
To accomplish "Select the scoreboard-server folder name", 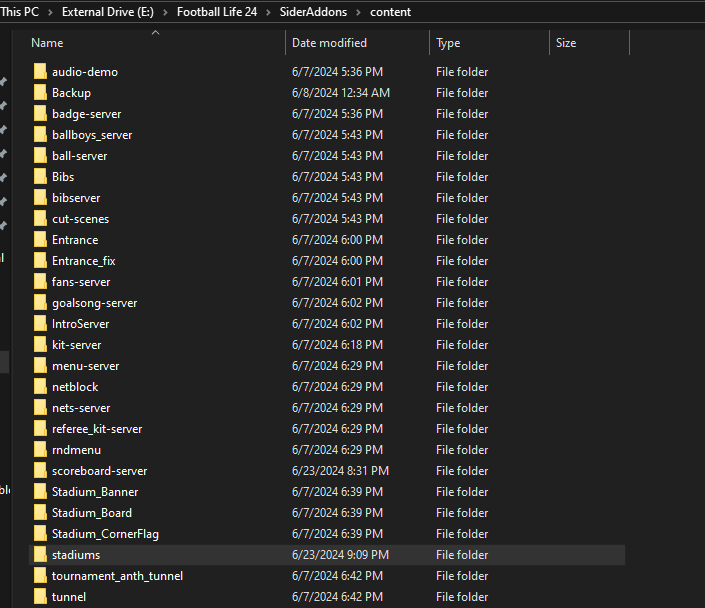I will click(x=99, y=470).
